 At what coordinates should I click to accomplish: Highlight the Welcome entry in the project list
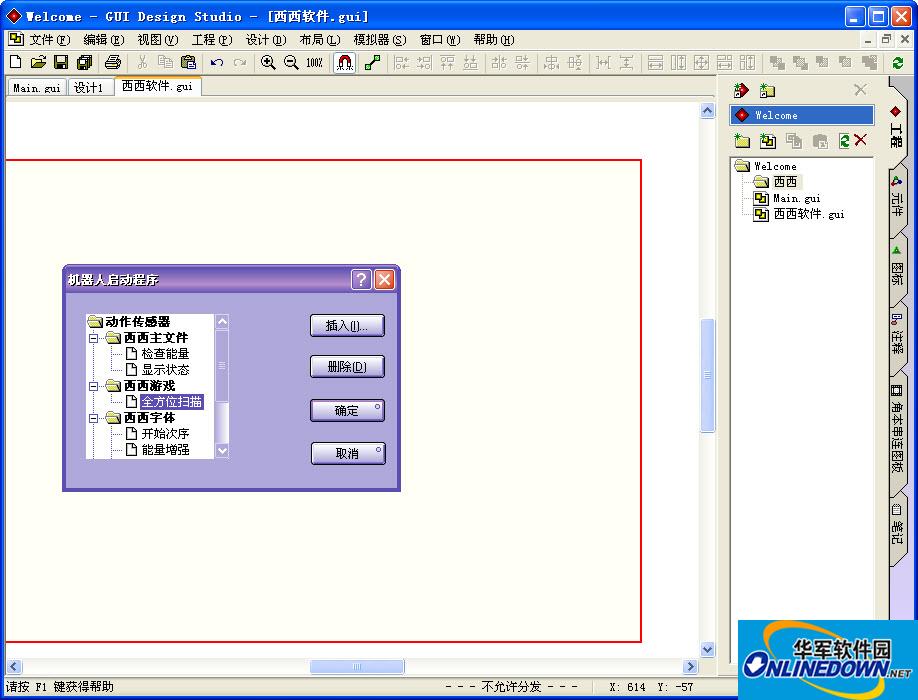(802, 115)
